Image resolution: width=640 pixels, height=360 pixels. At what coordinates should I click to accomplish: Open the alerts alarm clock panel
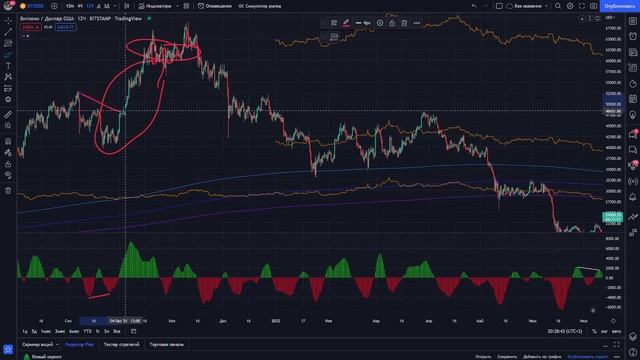click(633, 36)
